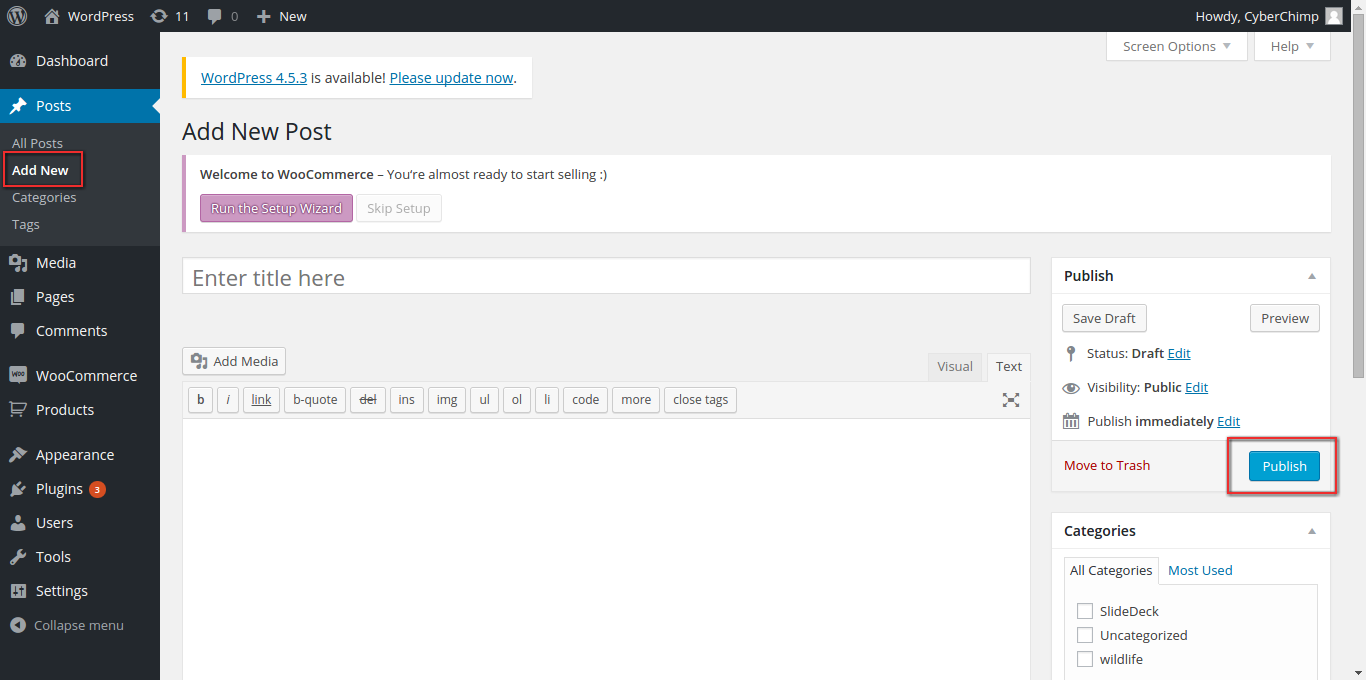The image size is (1366, 680).
Task: Click Add Media button
Action: click(x=235, y=361)
